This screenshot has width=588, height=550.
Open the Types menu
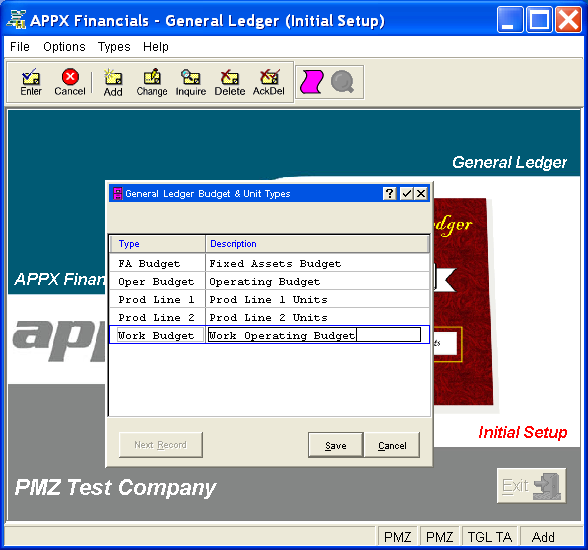tap(114, 47)
